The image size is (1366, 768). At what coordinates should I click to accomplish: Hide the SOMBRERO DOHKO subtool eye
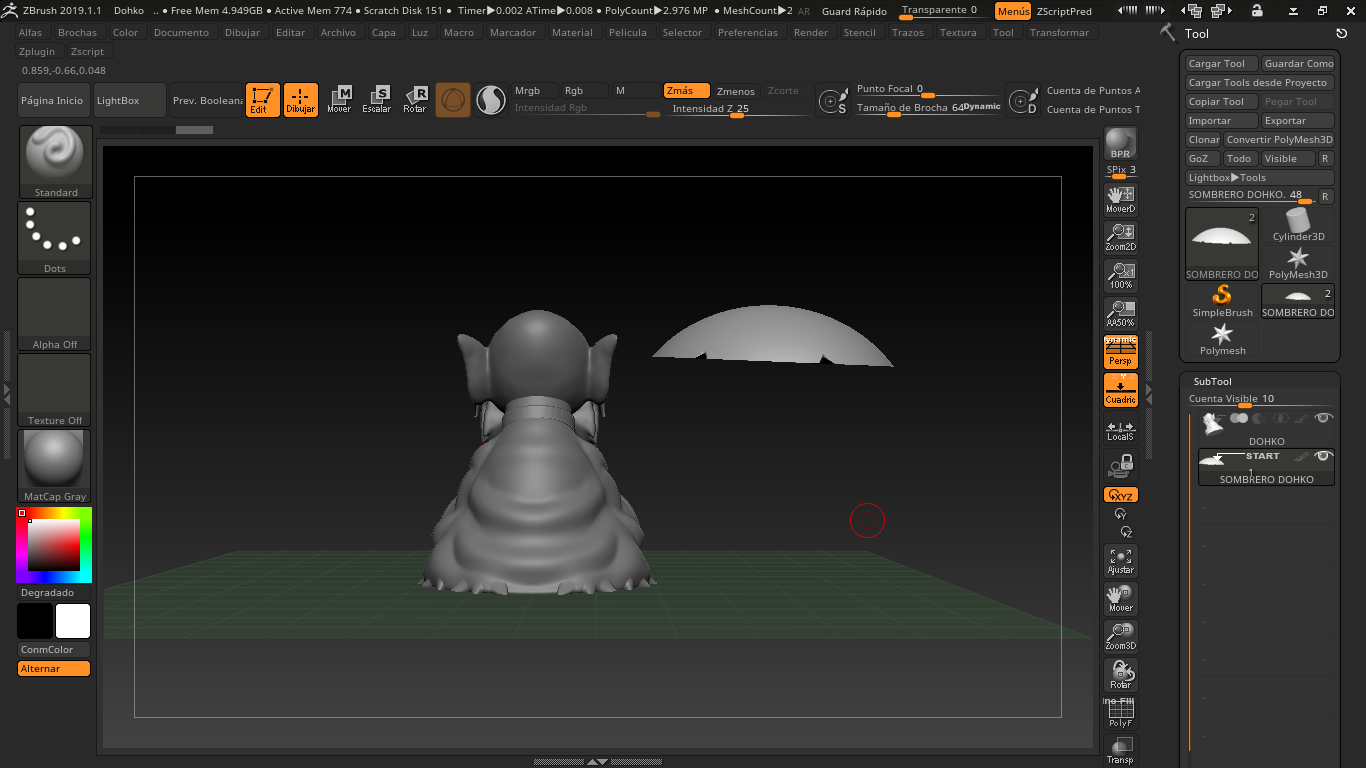[x=1323, y=456]
